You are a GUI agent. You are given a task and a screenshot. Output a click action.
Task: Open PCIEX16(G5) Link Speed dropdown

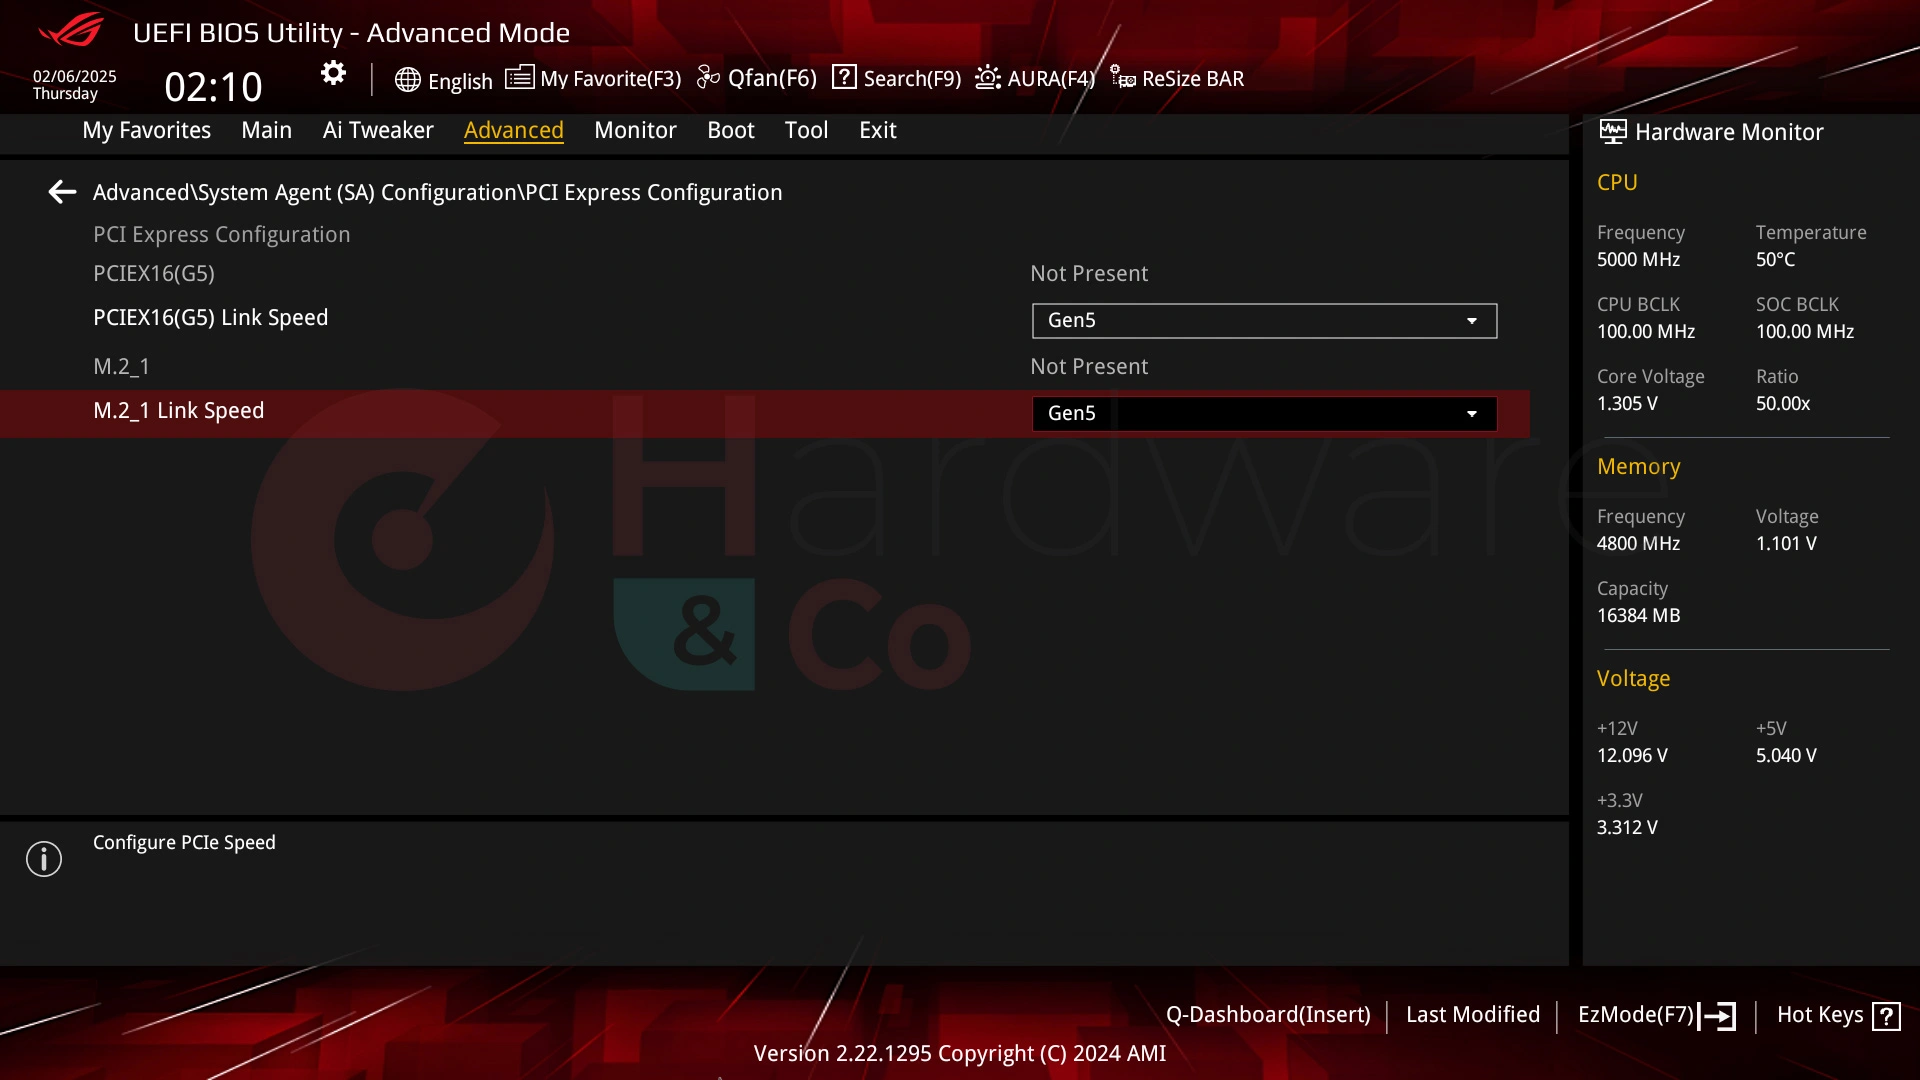click(x=1264, y=321)
